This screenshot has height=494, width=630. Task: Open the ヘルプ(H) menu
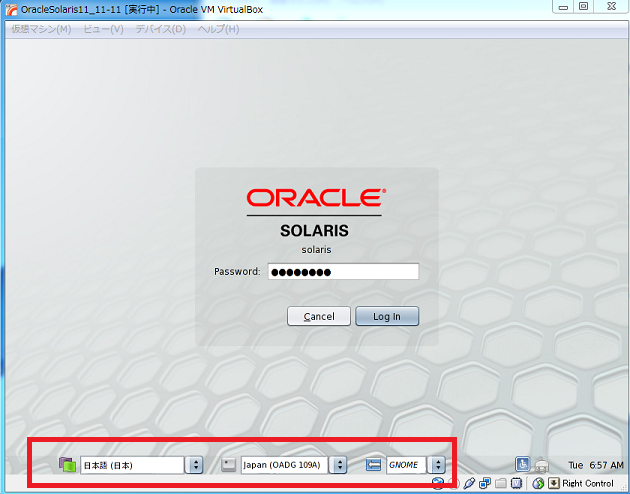[x=218, y=29]
